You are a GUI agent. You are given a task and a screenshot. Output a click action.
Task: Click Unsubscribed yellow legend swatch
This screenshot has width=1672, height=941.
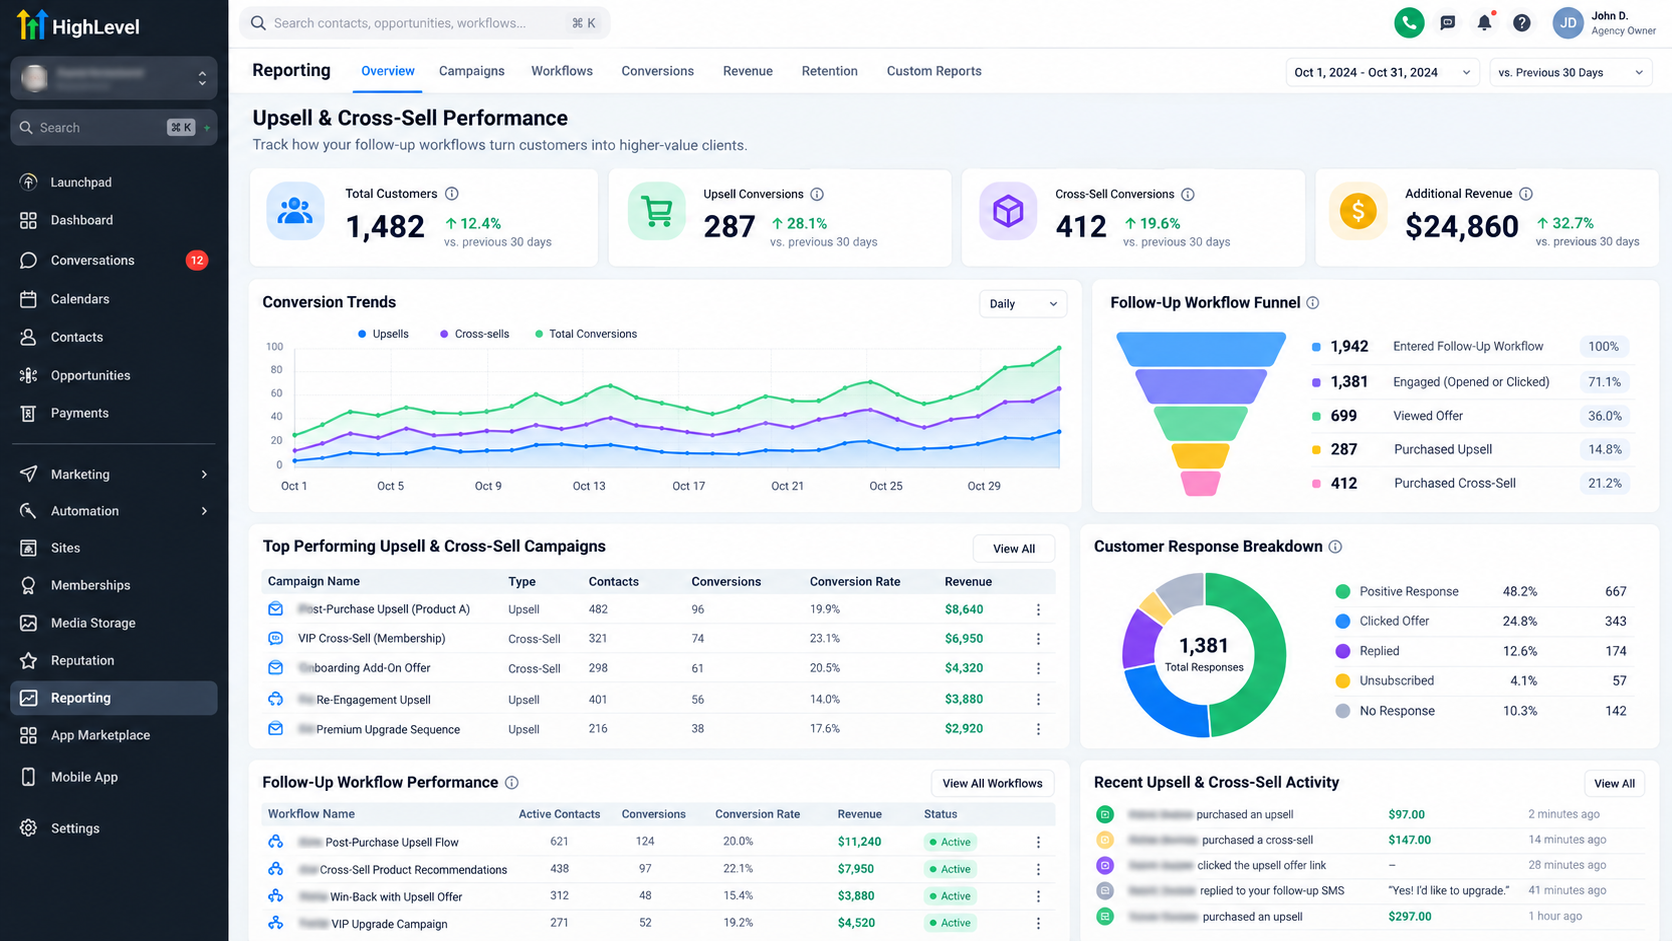(1343, 681)
